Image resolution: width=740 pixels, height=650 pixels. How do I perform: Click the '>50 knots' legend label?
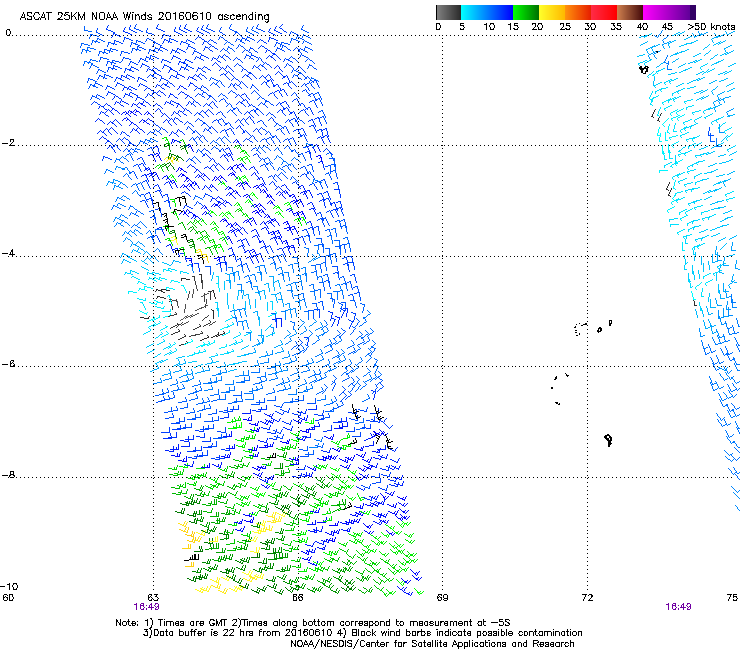pos(711,26)
